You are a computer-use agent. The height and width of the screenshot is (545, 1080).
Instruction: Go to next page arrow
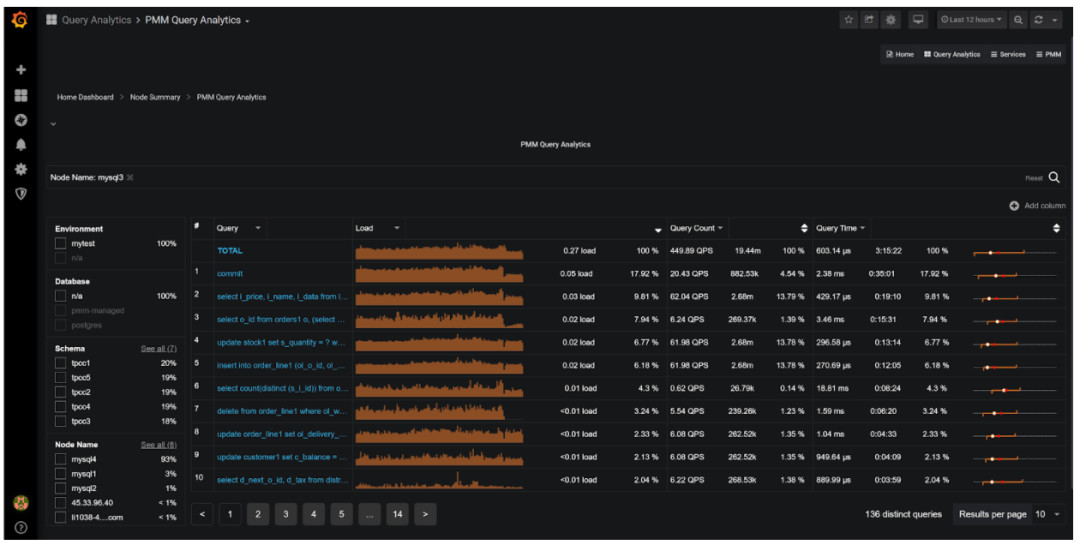[x=425, y=514]
